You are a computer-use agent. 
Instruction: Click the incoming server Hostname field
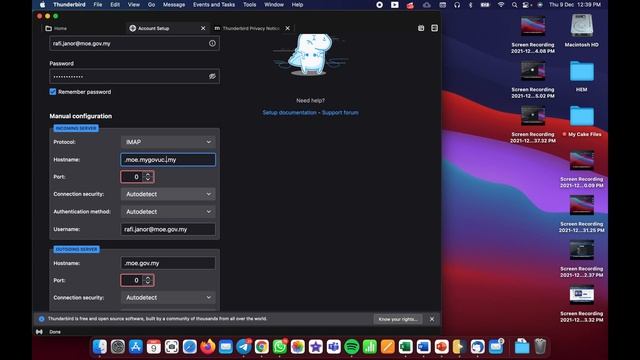point(168,160)
